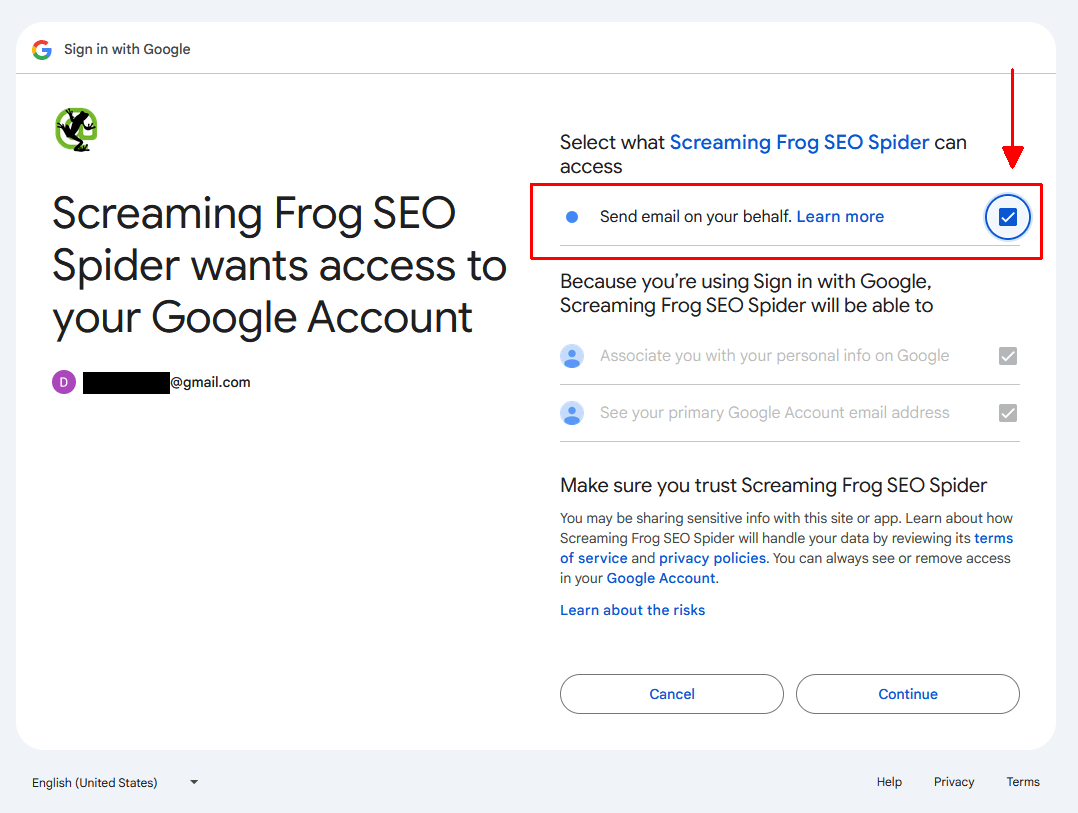The image size is (1078, 813).
Task: Open the Help link in footer
Action: [x=888, y=781]
